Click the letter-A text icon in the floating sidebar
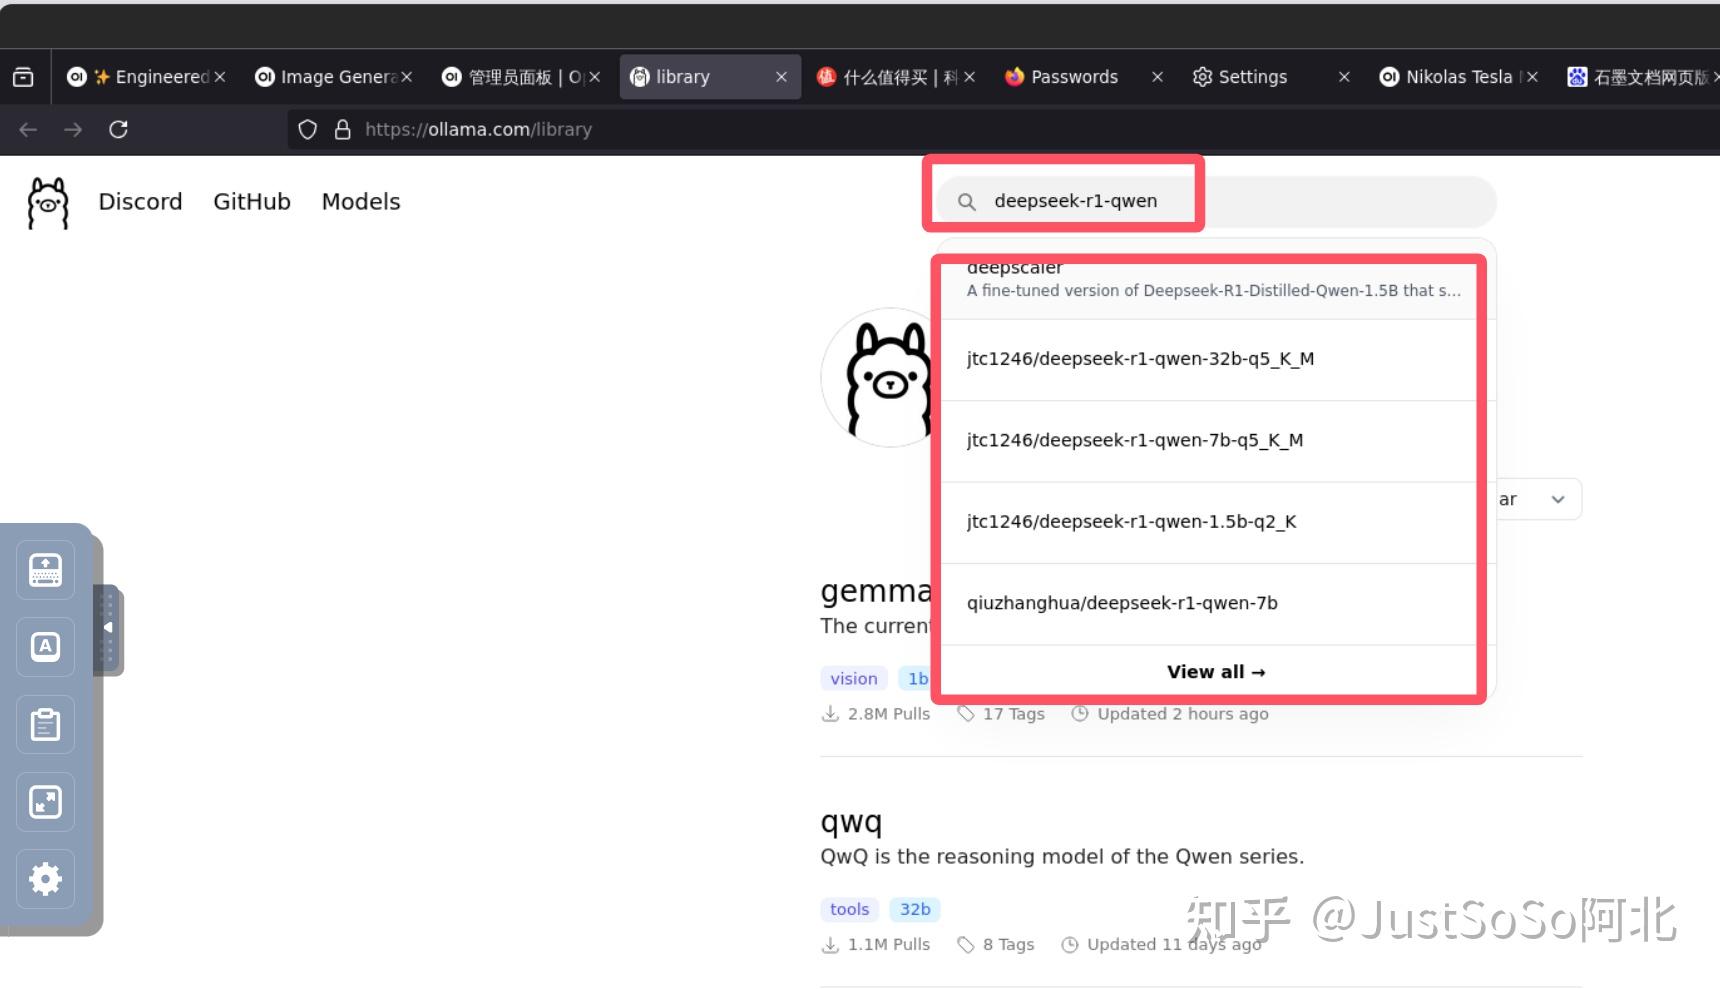 pyautogui.click(x=45, y=646)
